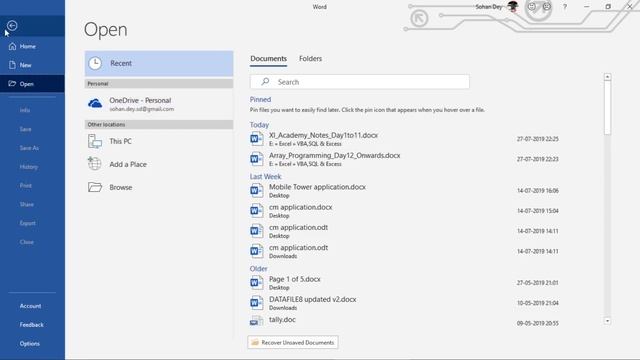This screenshot has width=640, height=360.
Task: Select the Recent location
Action: coord(159,63)
